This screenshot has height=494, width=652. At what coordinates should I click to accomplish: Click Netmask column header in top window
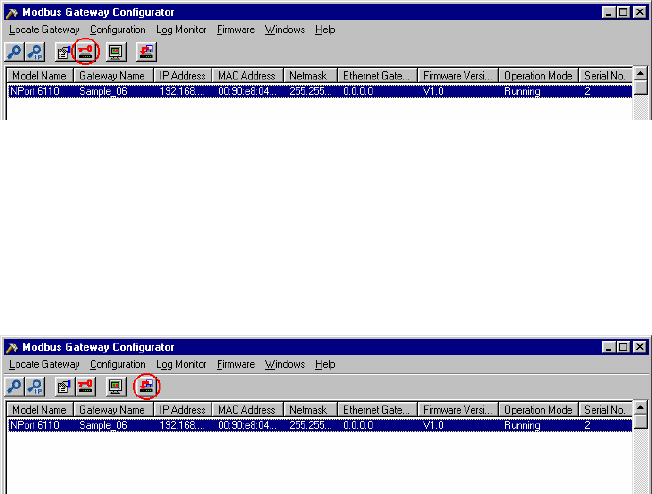tap(311, 76)
